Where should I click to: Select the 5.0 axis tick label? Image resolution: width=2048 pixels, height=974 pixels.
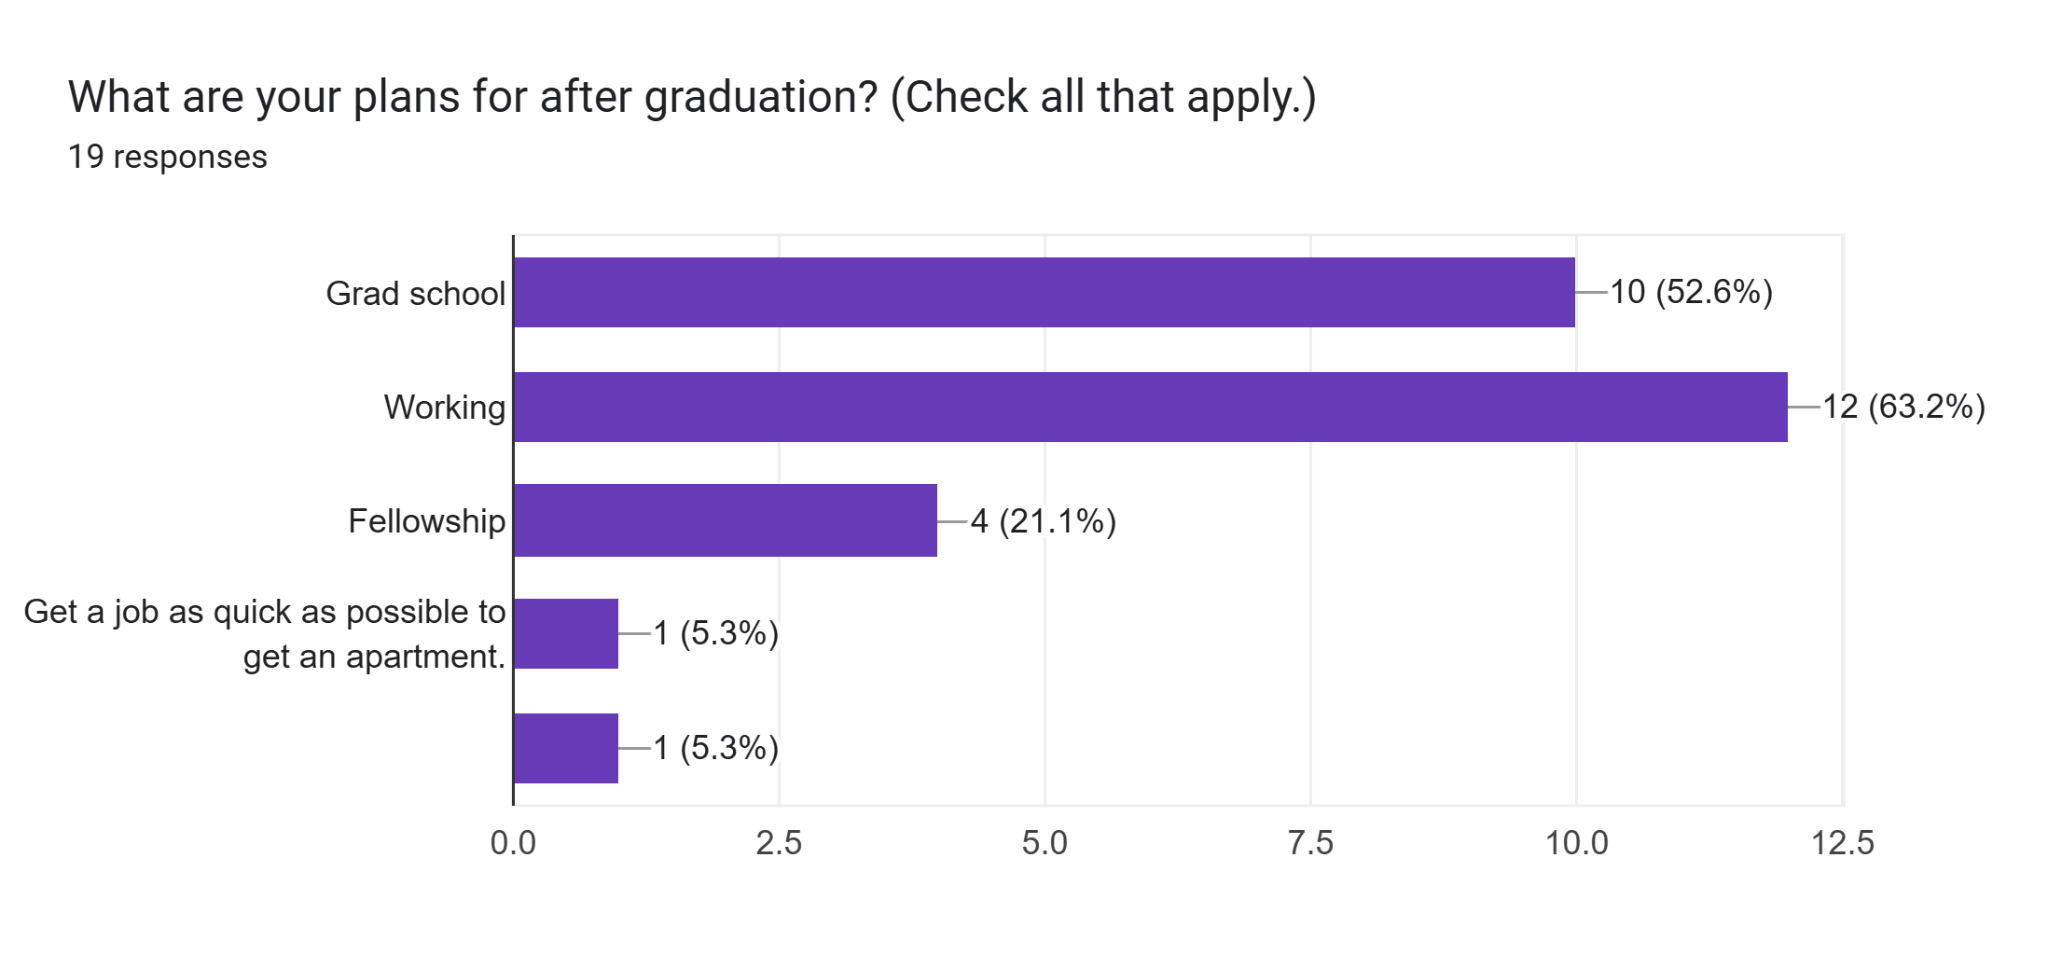point(1045,843)
